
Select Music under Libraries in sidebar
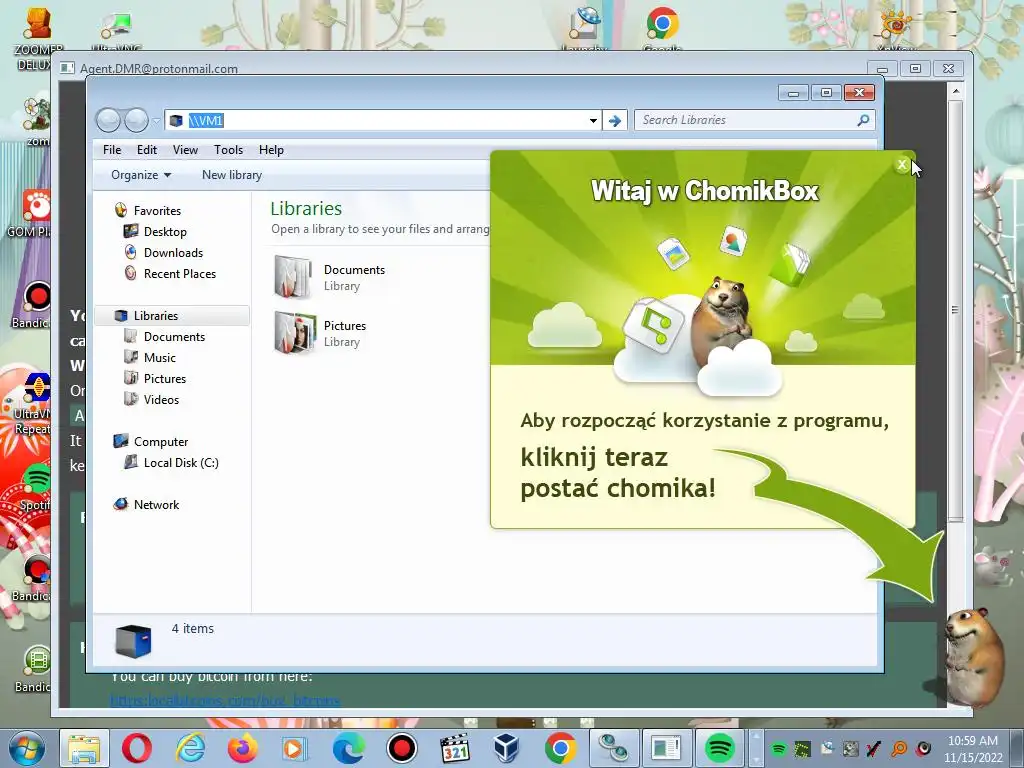pos(159,357)
